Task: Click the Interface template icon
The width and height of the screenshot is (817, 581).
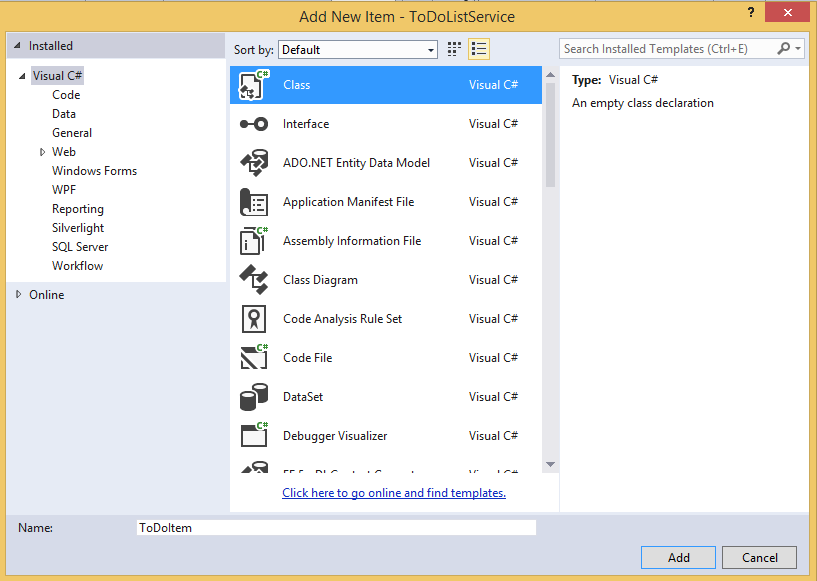Action: pos(254,124)
